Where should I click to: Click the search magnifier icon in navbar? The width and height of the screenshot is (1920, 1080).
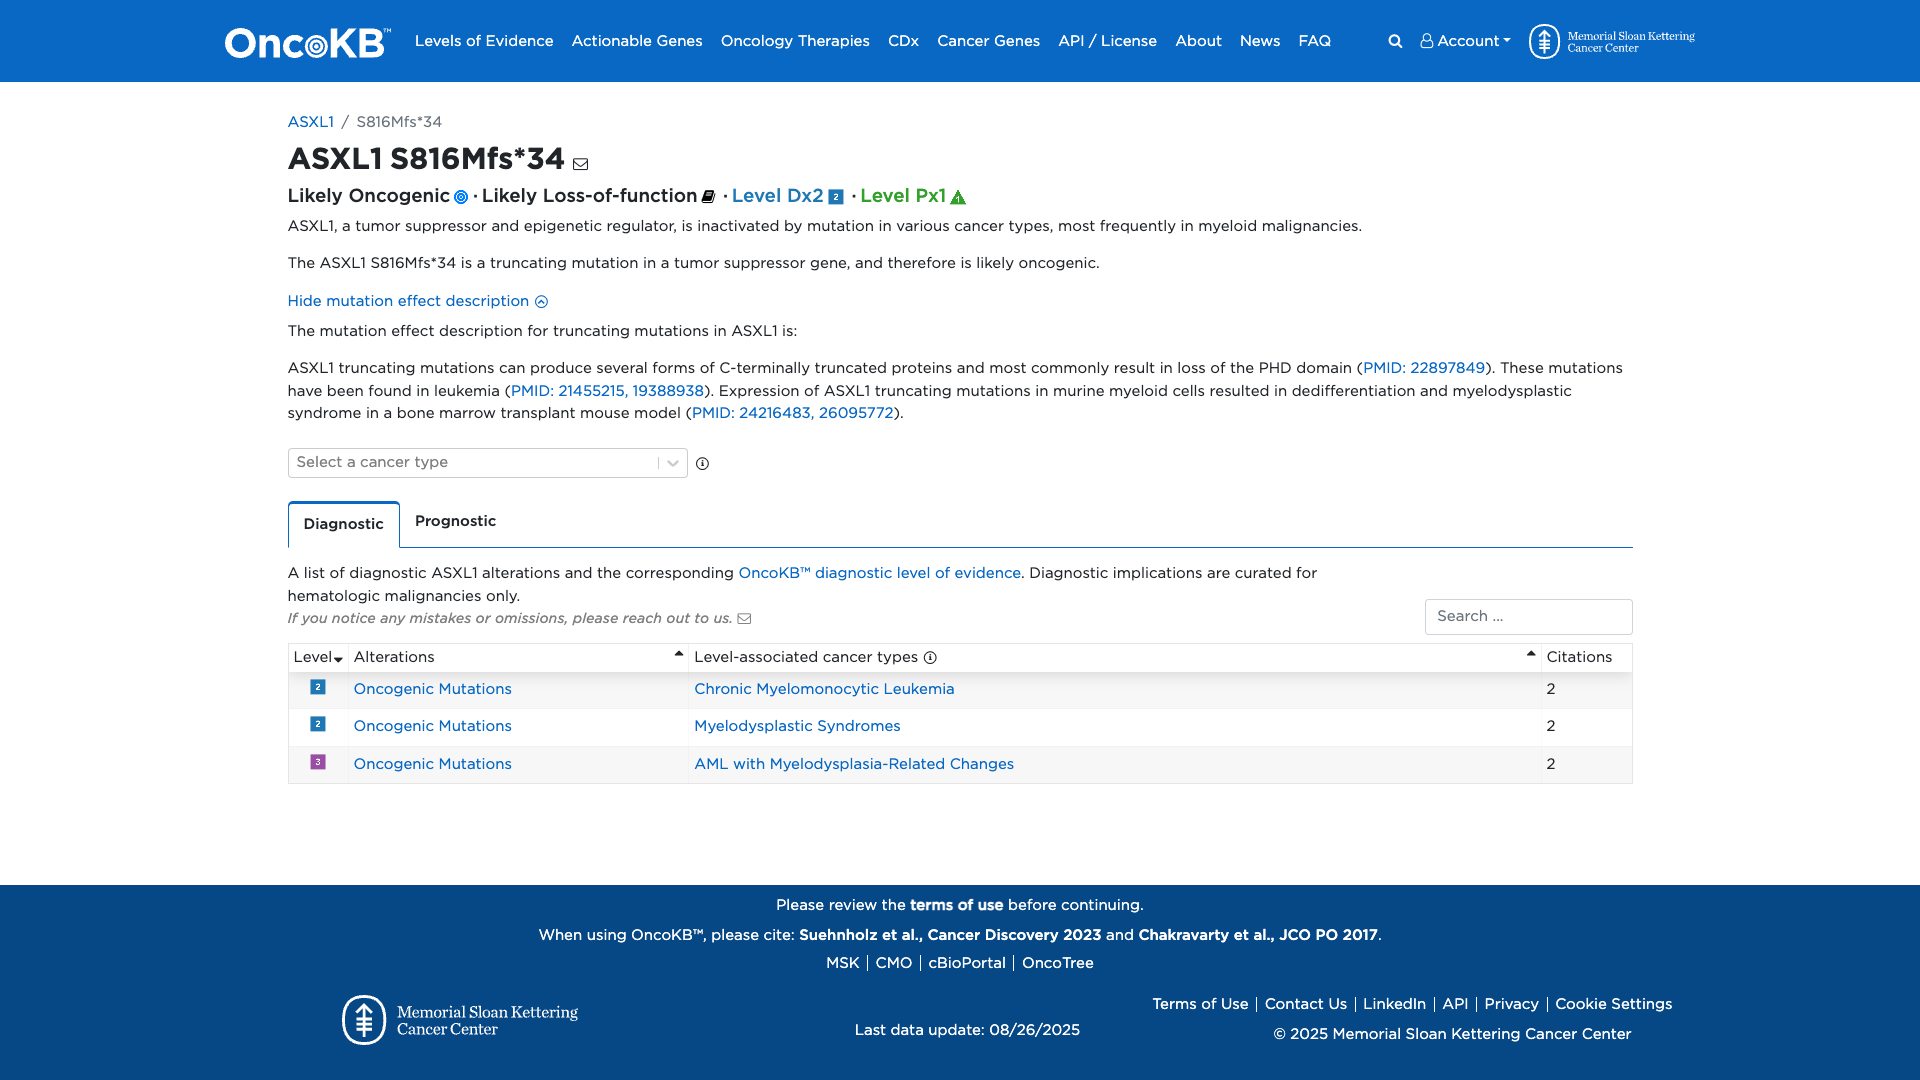pos(1395,41)
